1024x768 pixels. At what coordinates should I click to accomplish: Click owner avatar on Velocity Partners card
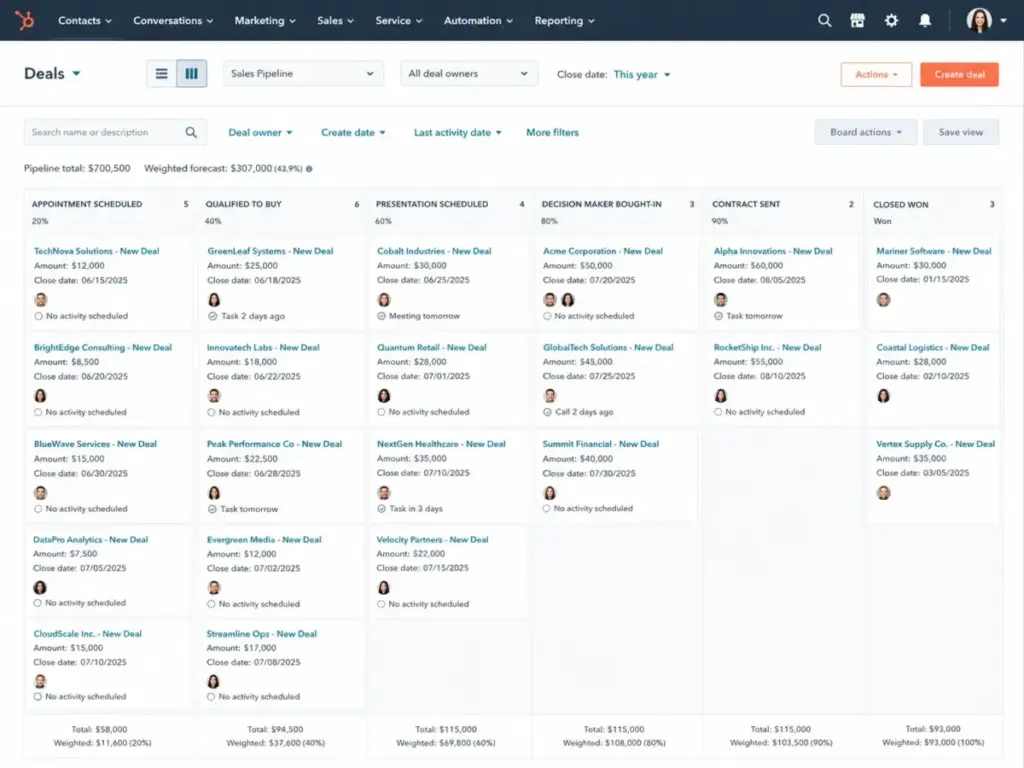pyautogui.click(x=384, y=588)
